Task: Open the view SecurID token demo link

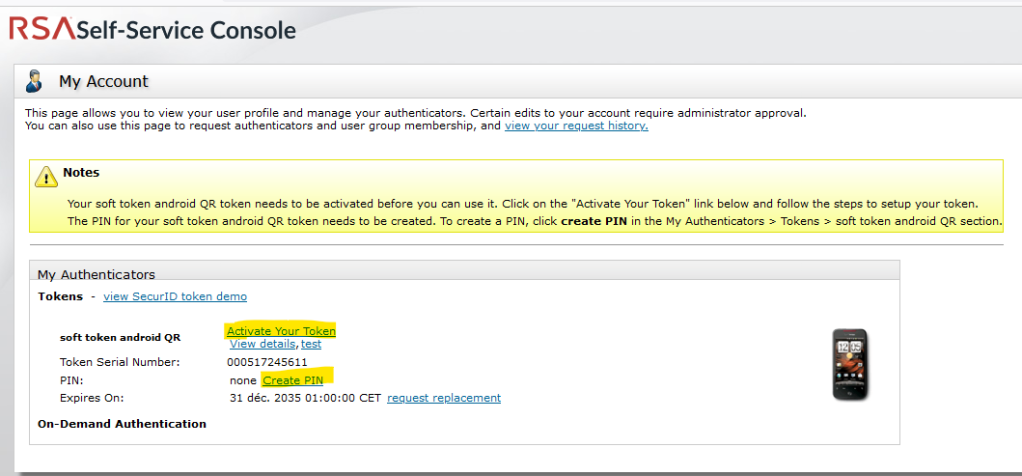Action: click(x=175, y=296)
